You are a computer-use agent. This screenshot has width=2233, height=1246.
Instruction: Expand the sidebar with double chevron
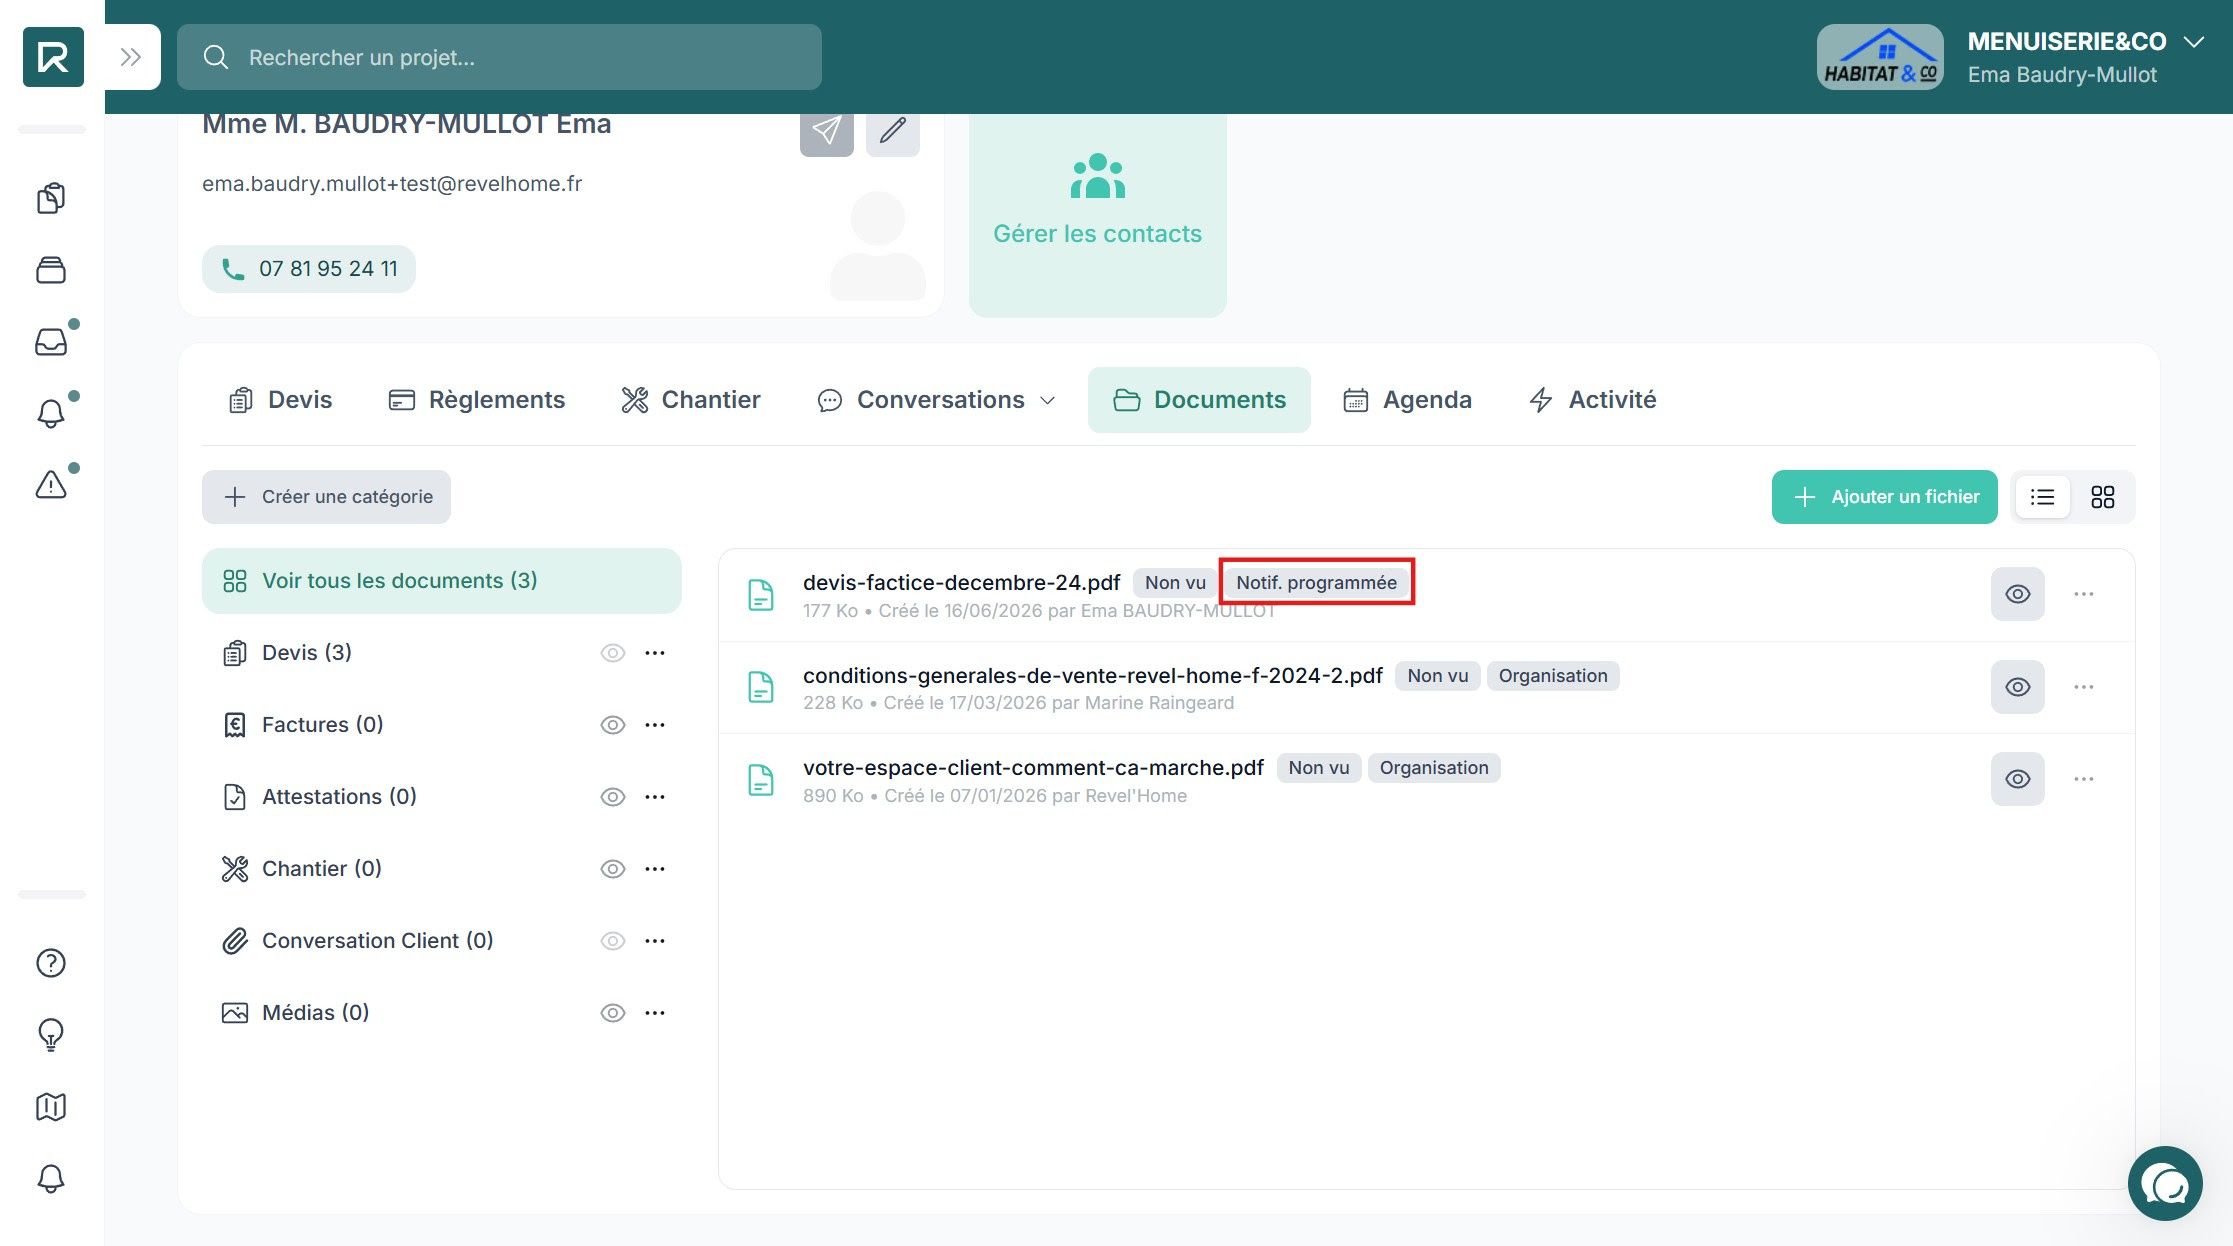131,57
